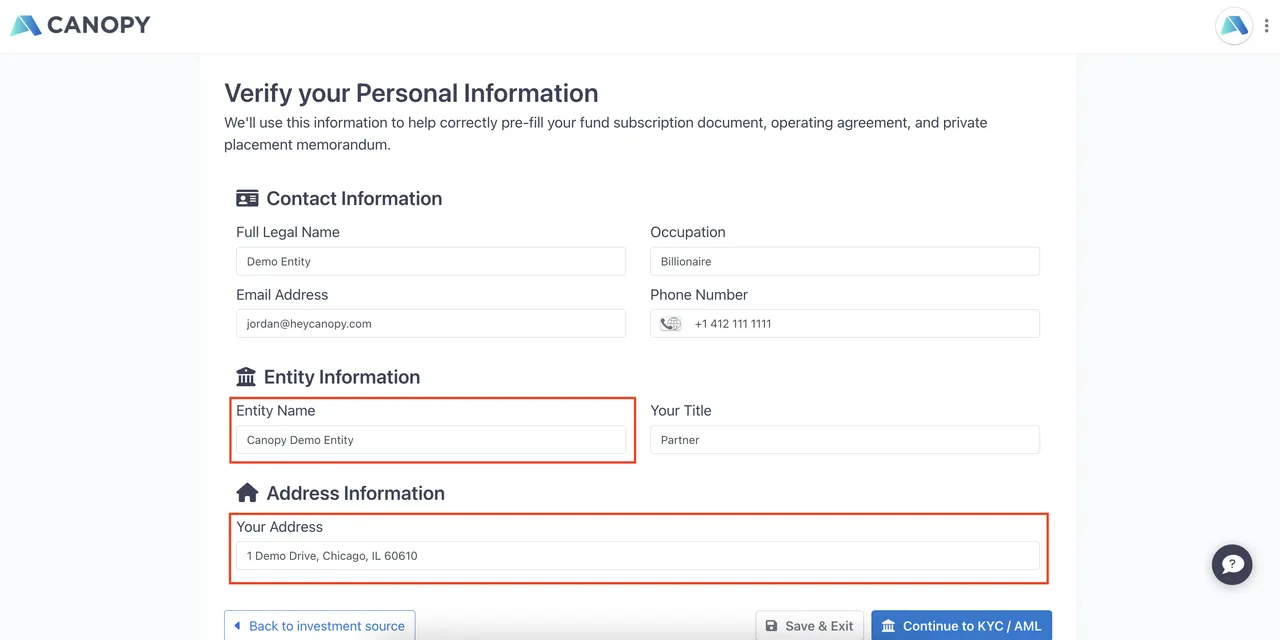This screenshot has width=1280, height=640.
Task: Click the Your Address label
Action: (280, 527)
